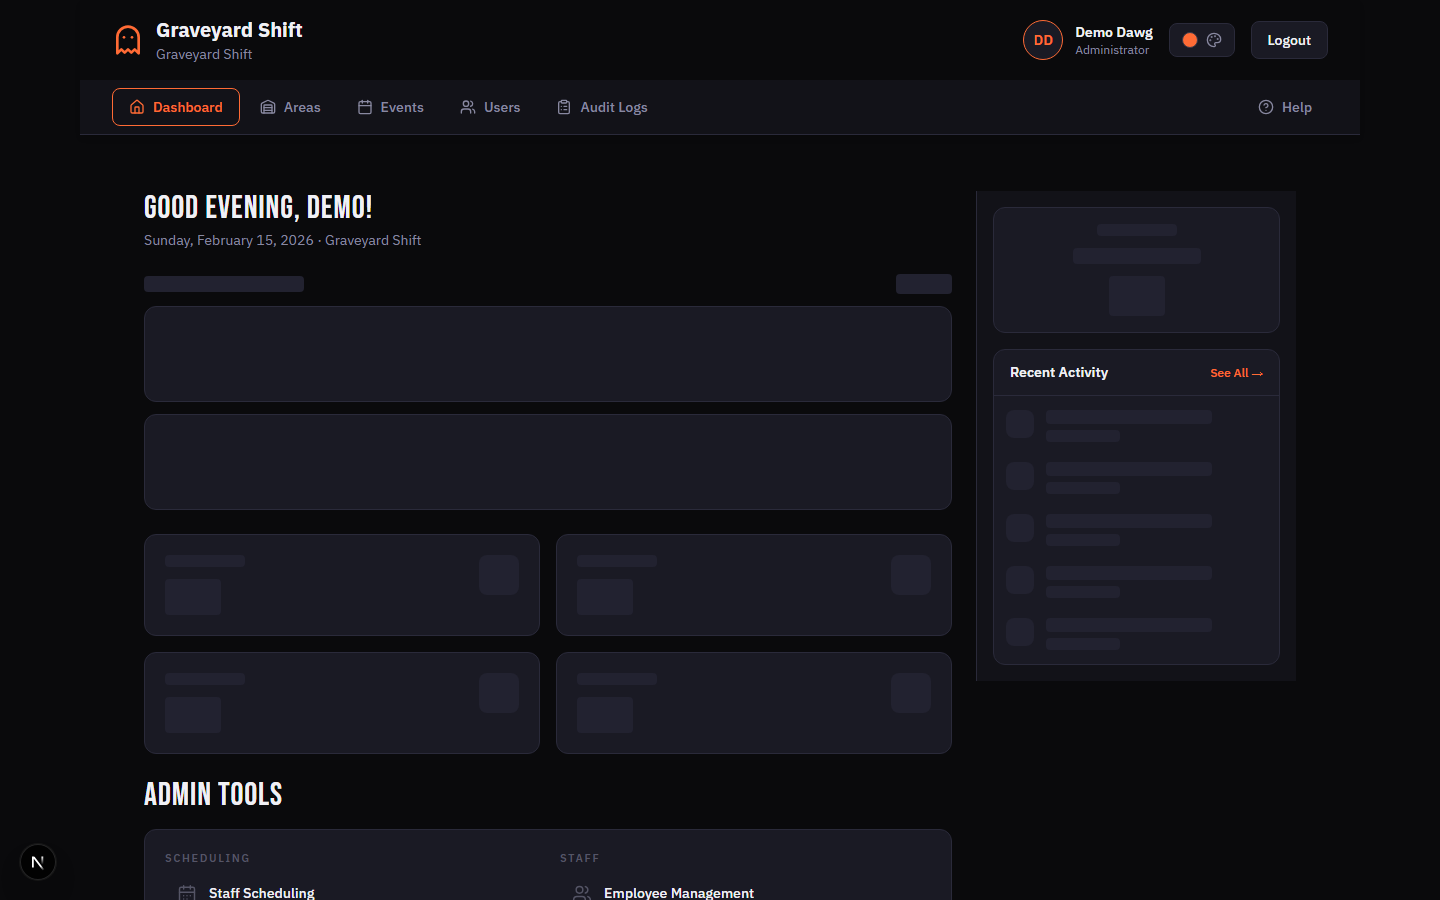Open the Staff Scheduling admin tool
The height and width of the screenshot is (900, 1440).
pos(261,892)
